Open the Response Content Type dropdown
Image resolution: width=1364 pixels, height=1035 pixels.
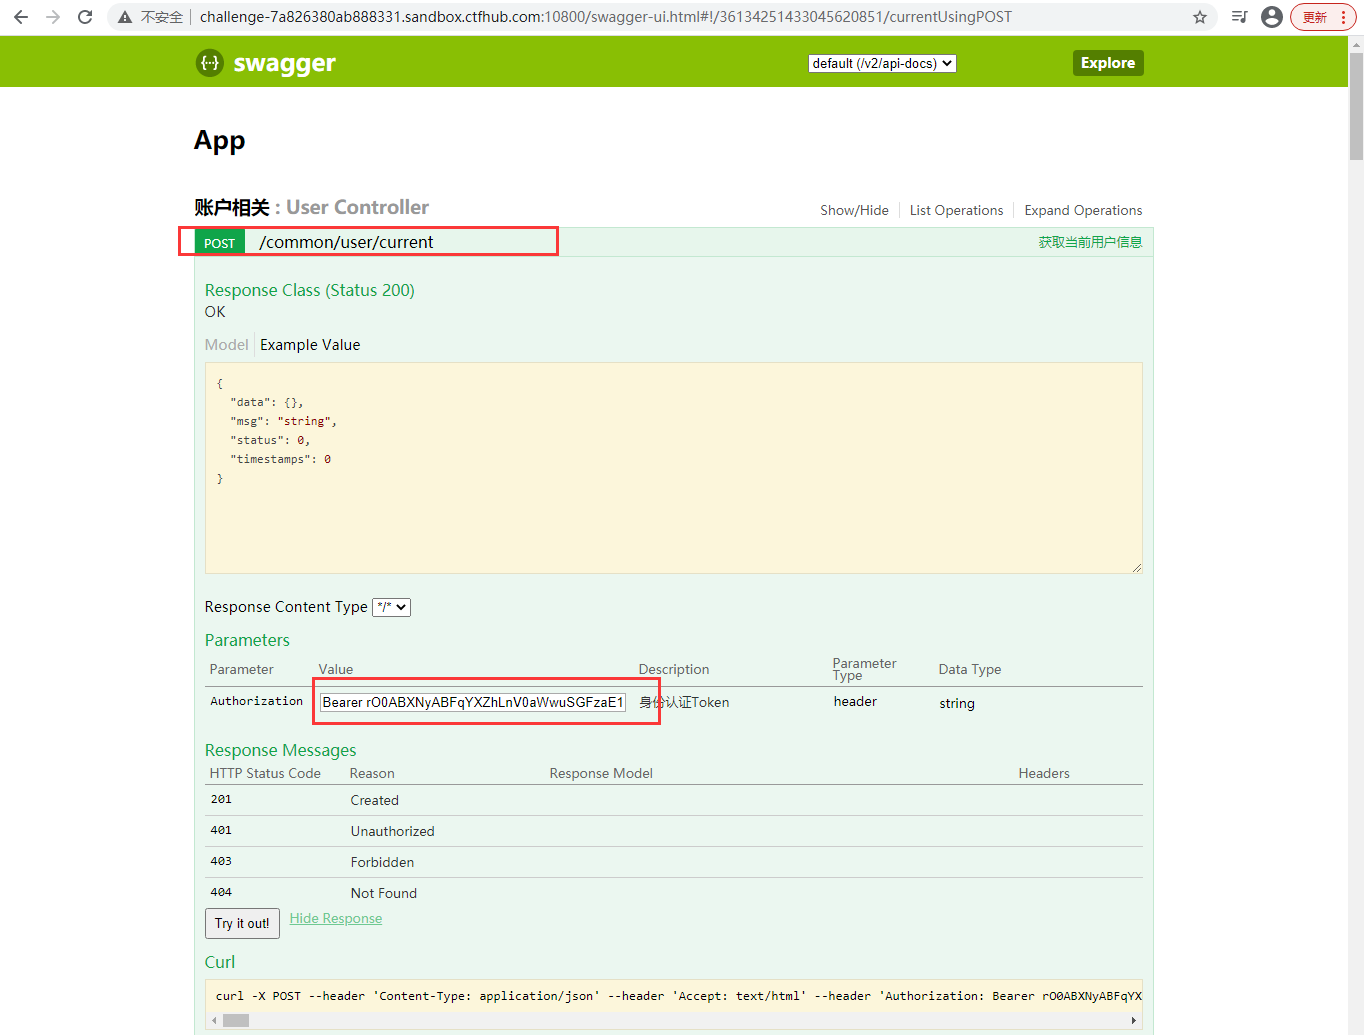click(x=391, y=607)
